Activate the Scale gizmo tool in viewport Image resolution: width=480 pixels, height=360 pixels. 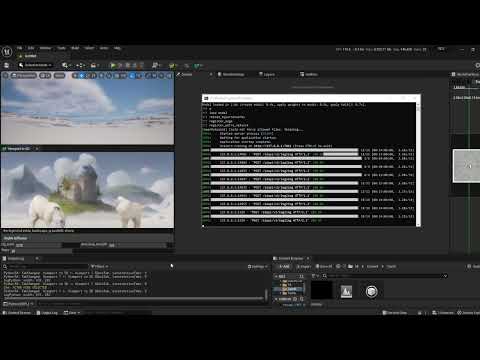click(x=94, y=76)
